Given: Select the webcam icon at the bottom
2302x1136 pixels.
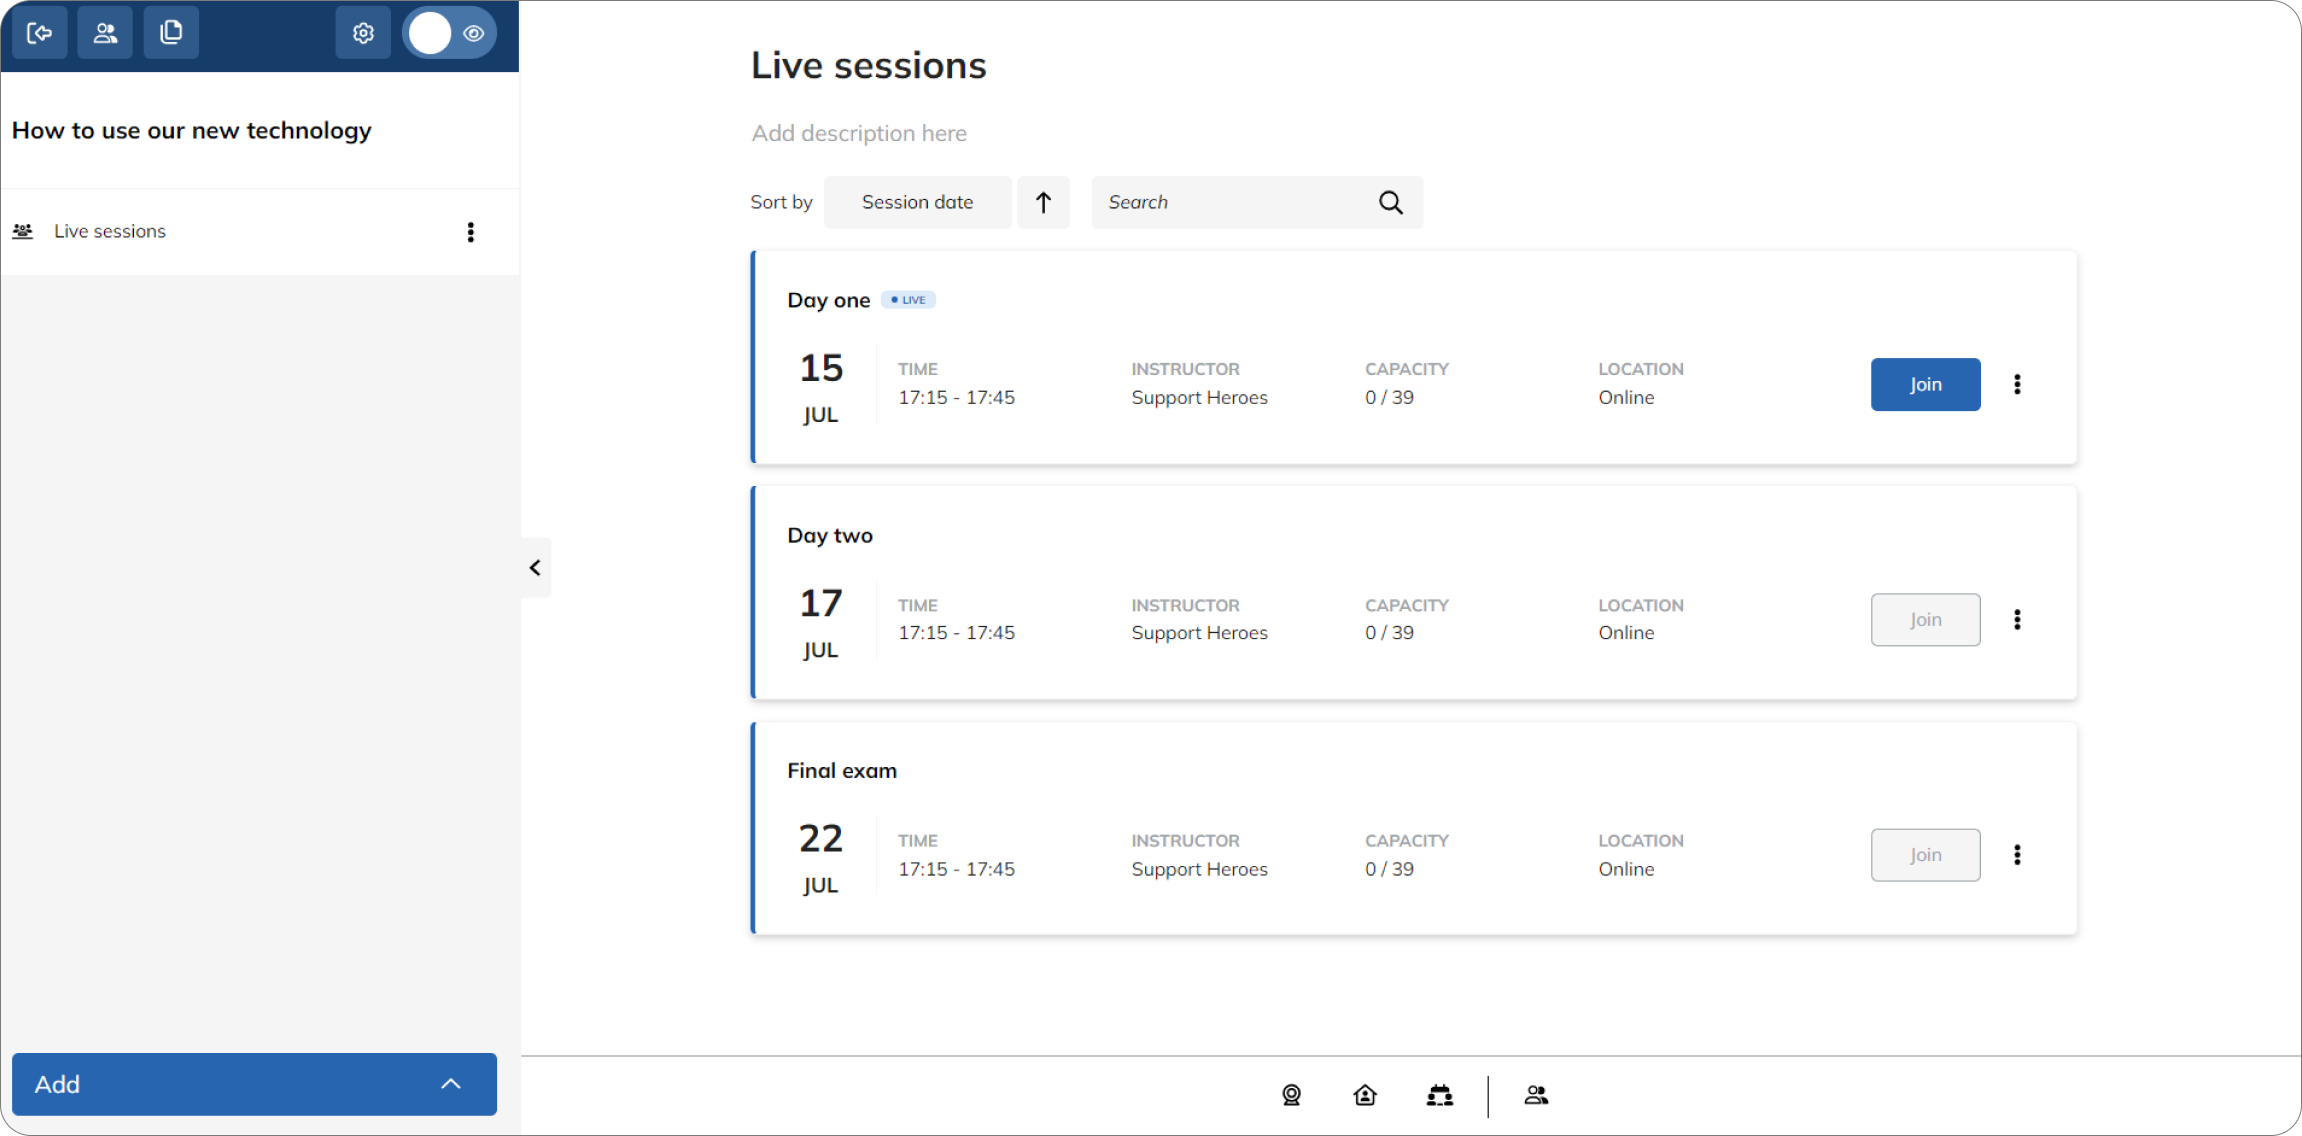Looking at the screenshot, I should point(1291,1095).
